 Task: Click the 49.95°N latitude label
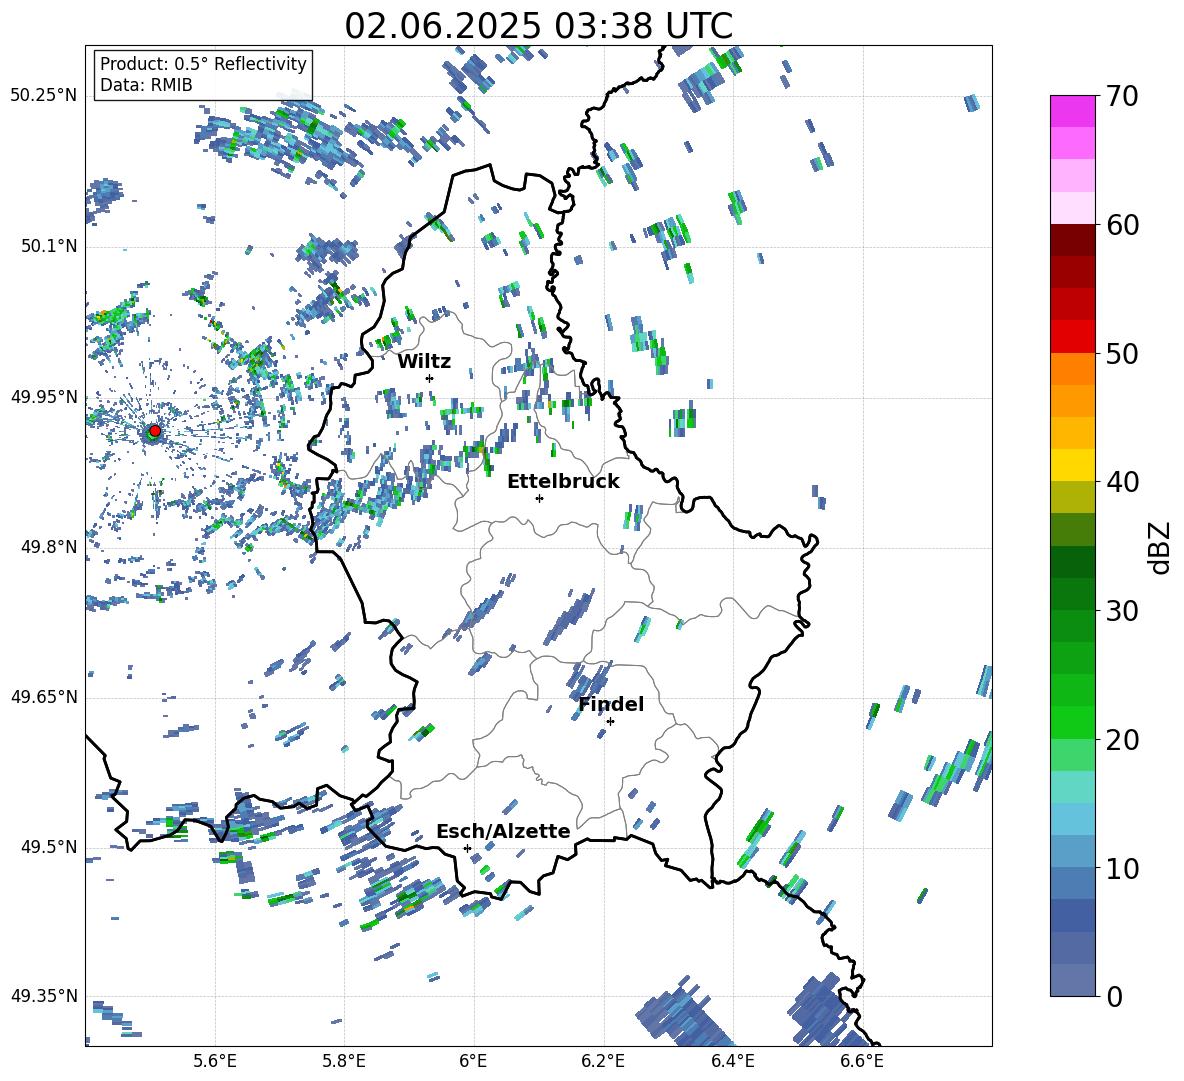(x=44, y=397)
